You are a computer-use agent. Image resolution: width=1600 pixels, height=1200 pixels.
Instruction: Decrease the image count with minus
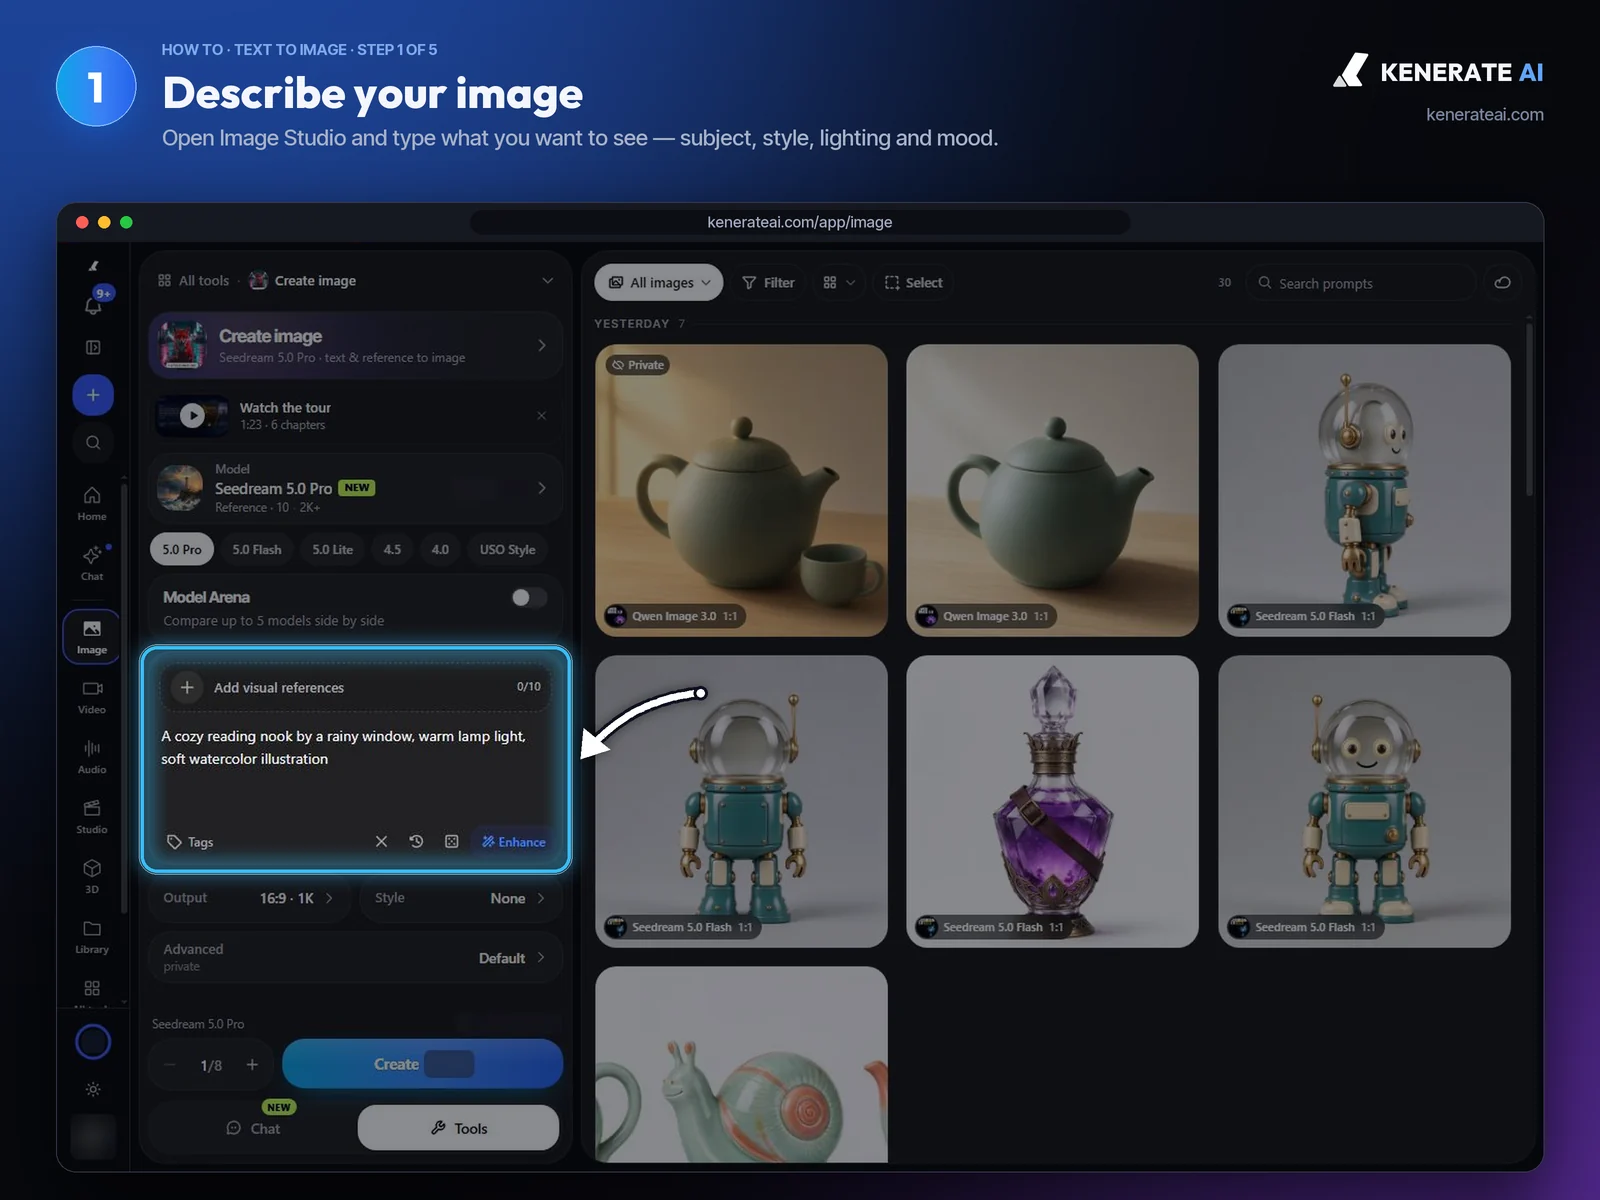click(x=170, y=1065)
